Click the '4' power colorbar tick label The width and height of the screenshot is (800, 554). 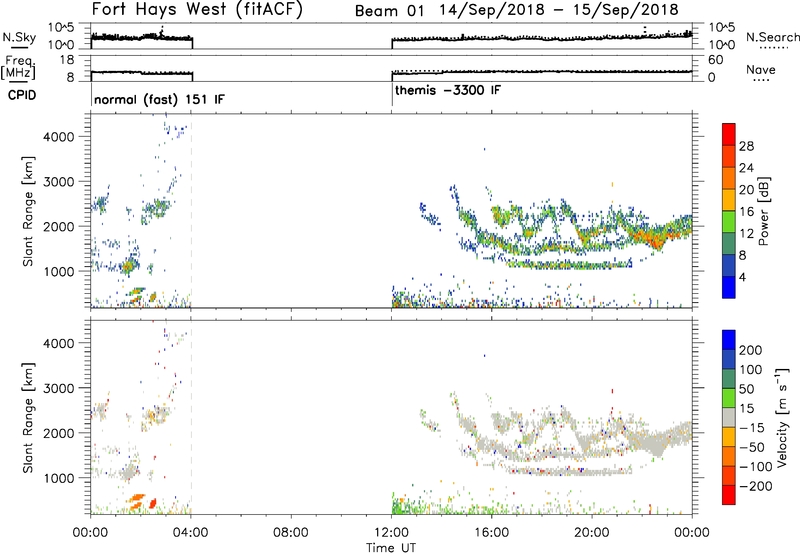742,277
